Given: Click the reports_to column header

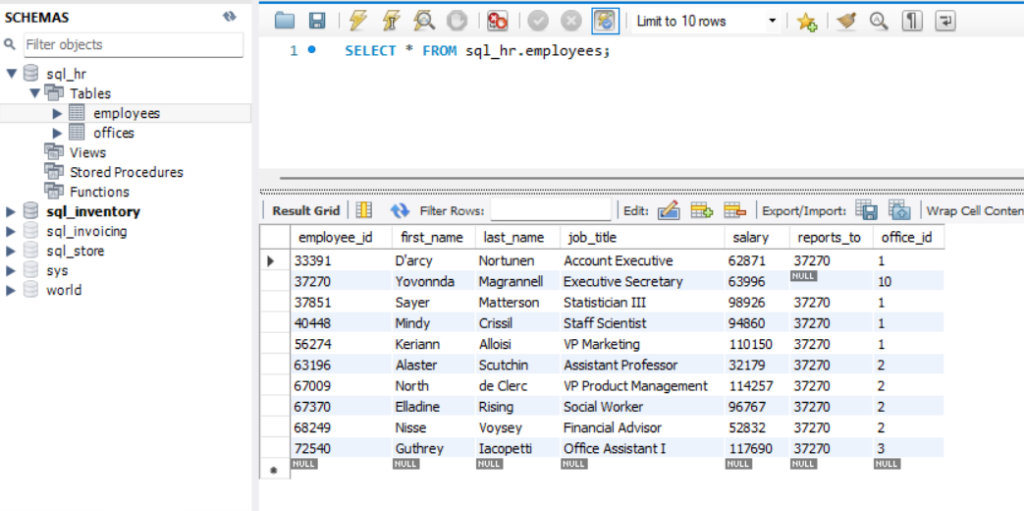Looking at the screenshot, I should click(831, 237).
